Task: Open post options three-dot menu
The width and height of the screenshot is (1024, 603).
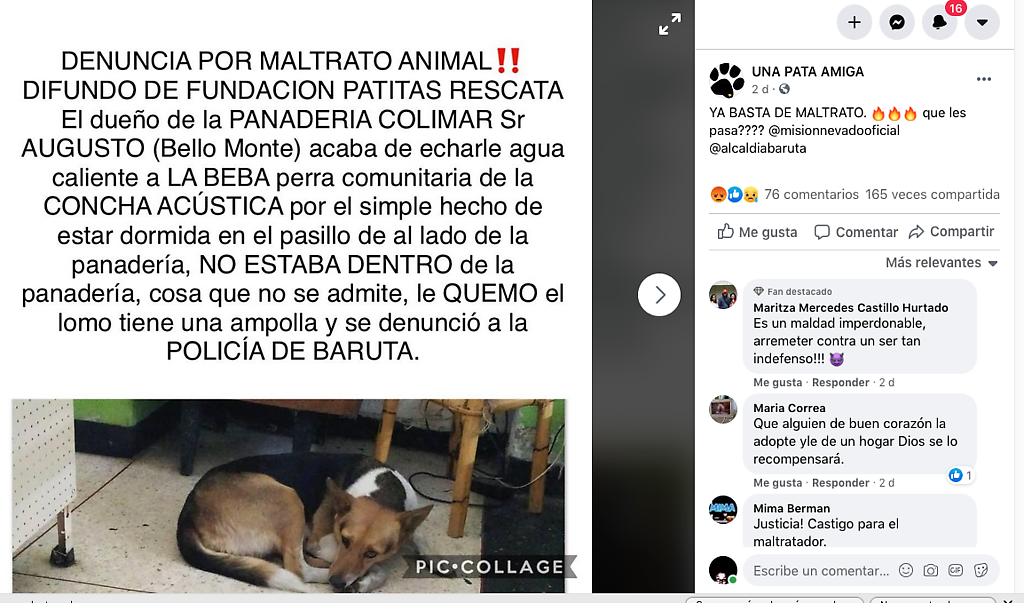Action: (984, 79)
